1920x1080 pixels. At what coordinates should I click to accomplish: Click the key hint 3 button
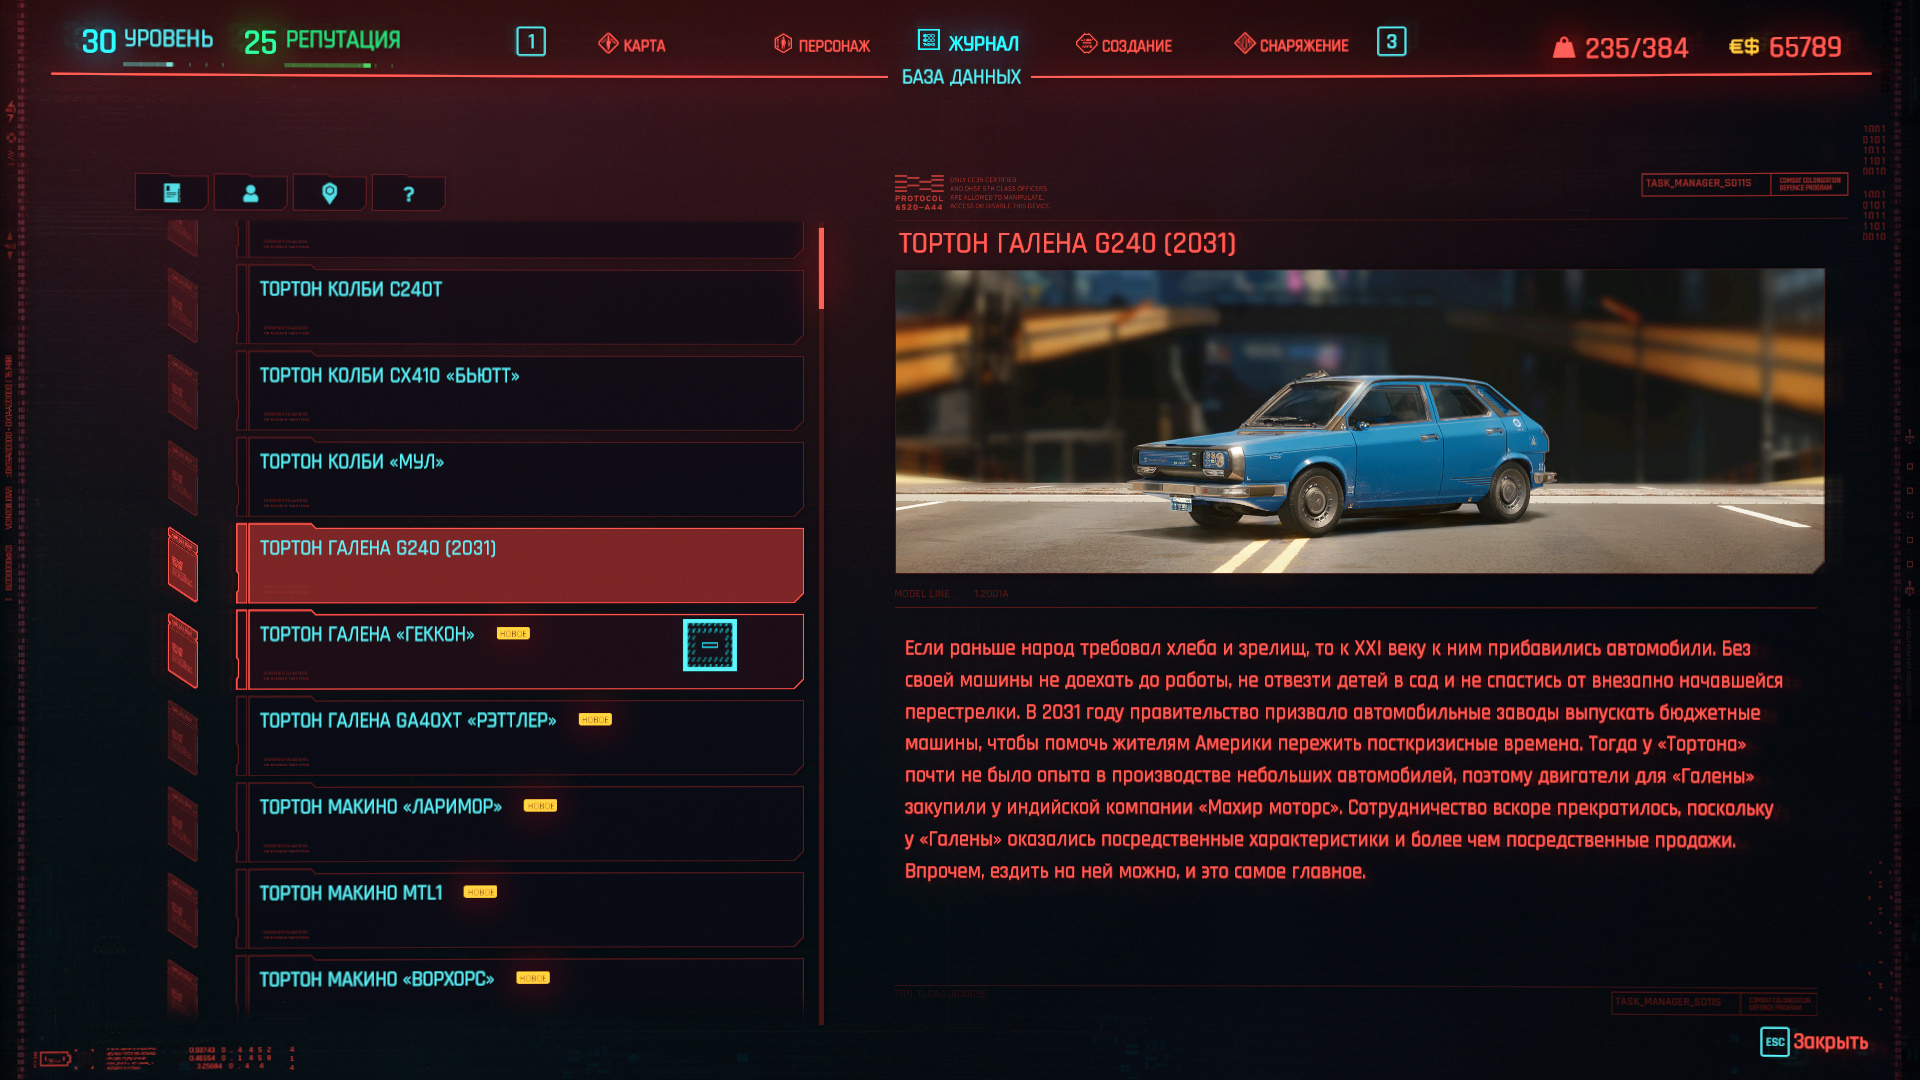[x=1391, y=41]
